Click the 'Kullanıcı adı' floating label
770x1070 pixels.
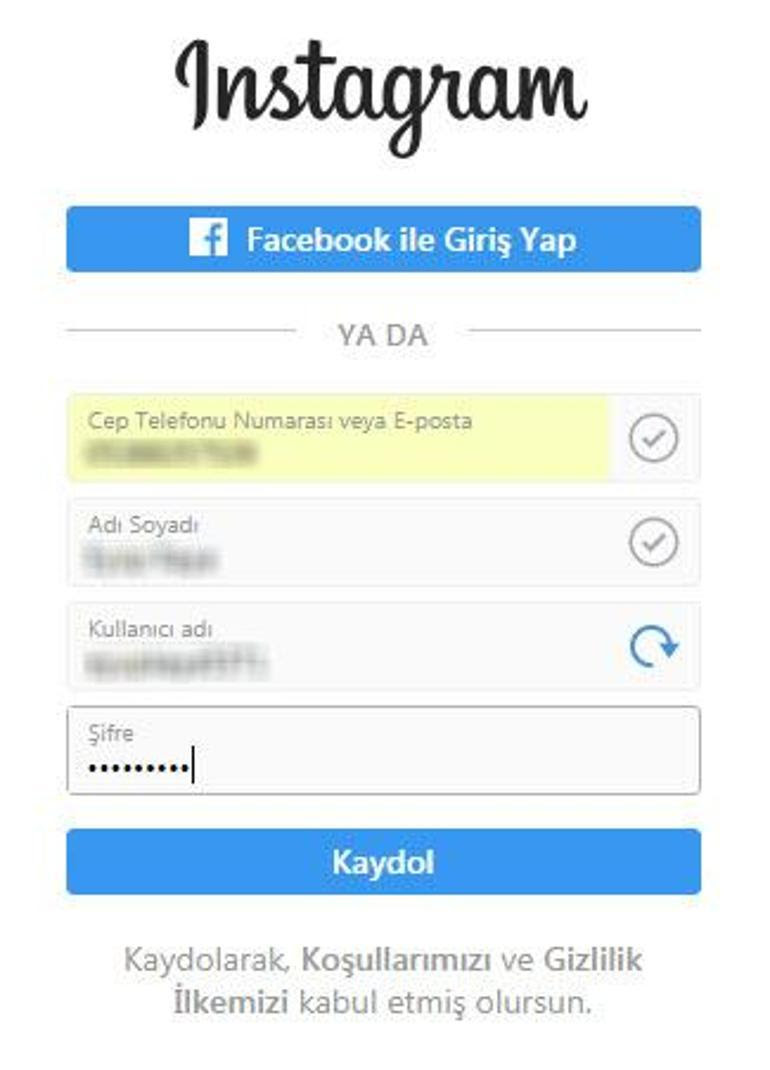(150, 628)
